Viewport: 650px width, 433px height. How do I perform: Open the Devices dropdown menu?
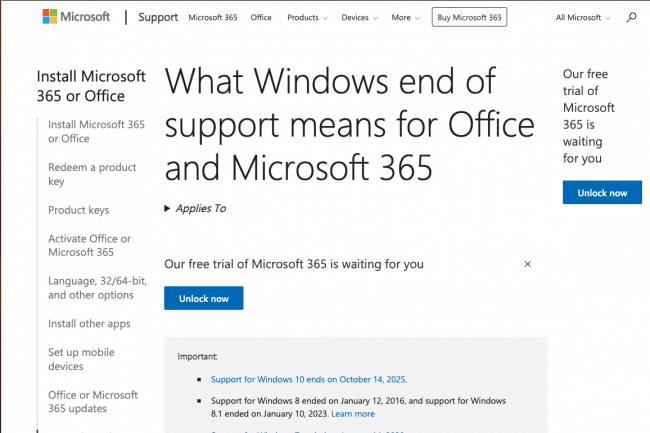point(359,17)
